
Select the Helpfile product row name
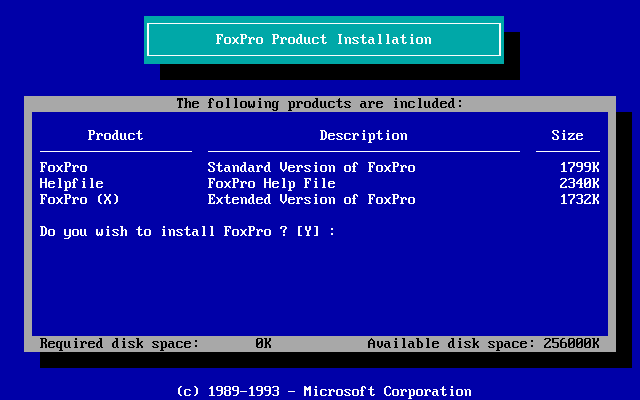click(x=71, y=184)
